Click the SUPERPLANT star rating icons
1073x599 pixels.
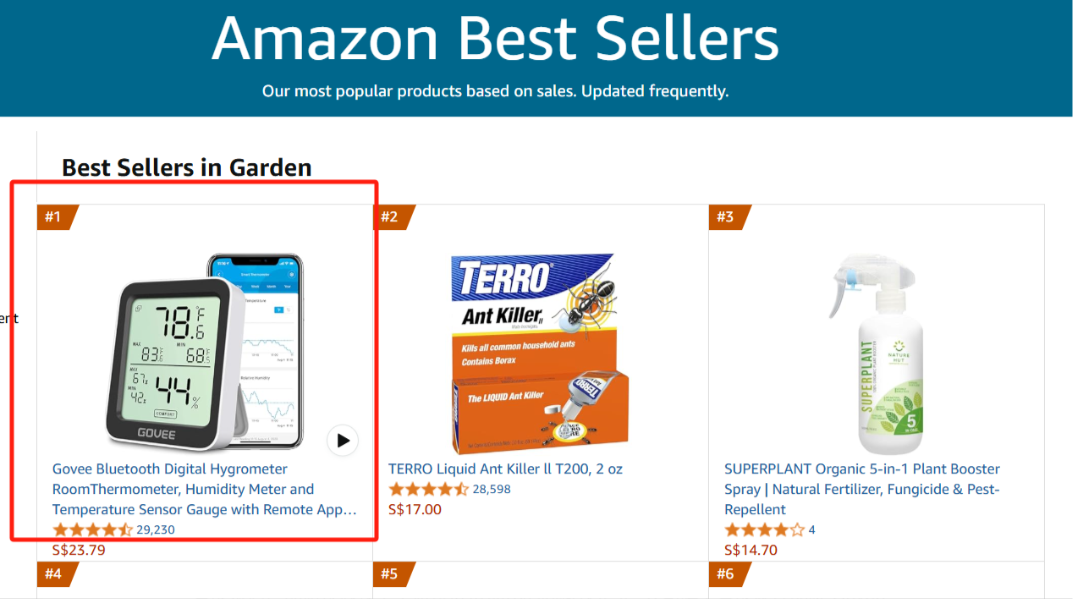pyautogui.click(x=764, y=530)
